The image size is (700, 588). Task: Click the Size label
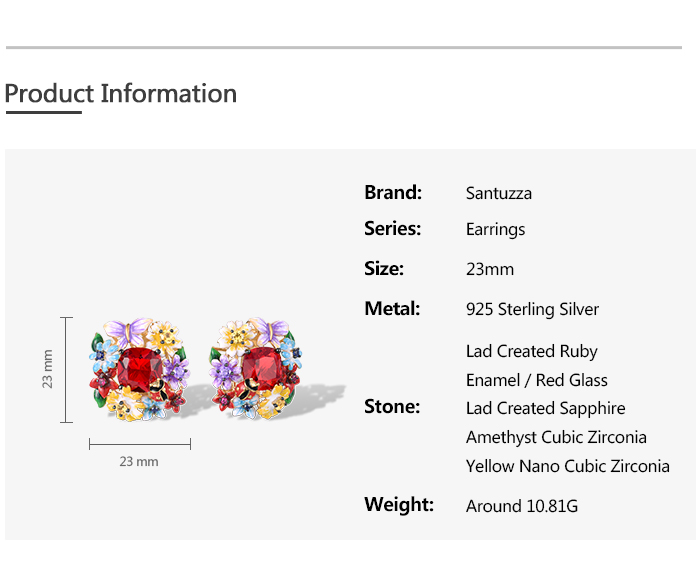(384, 269)
